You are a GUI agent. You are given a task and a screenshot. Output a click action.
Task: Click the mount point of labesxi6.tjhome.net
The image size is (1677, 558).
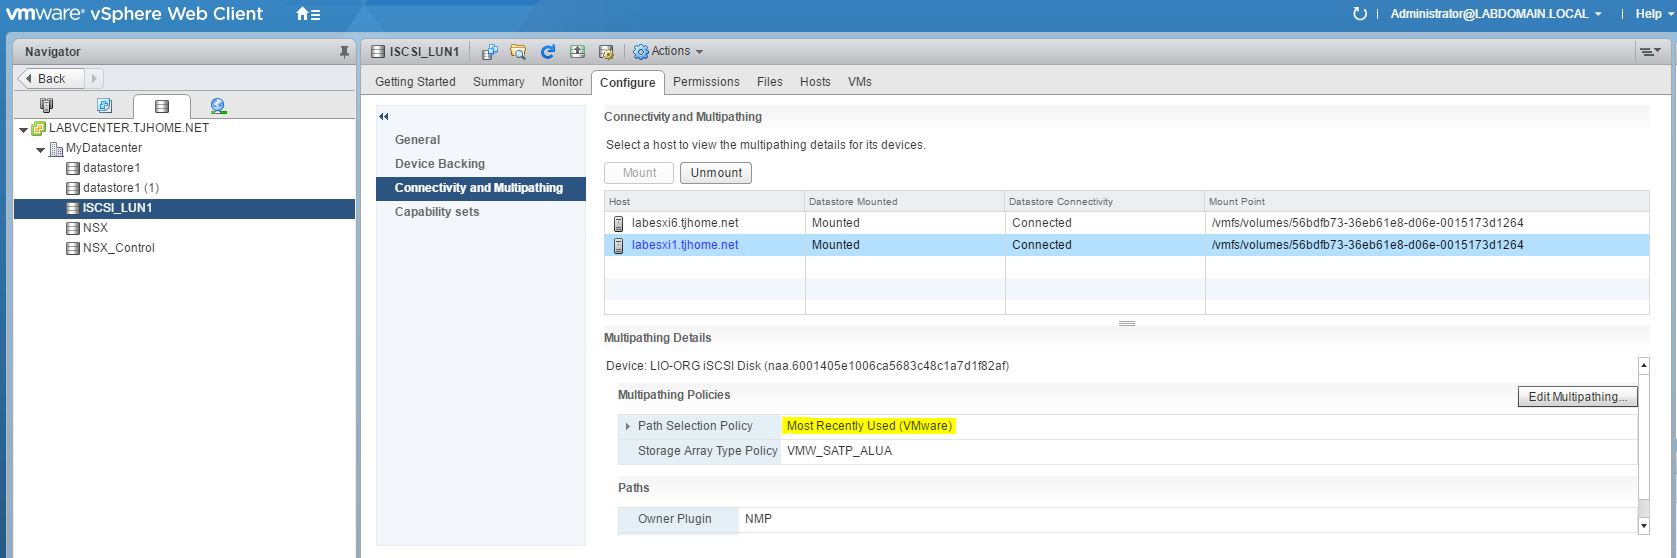coord(1367,223)
